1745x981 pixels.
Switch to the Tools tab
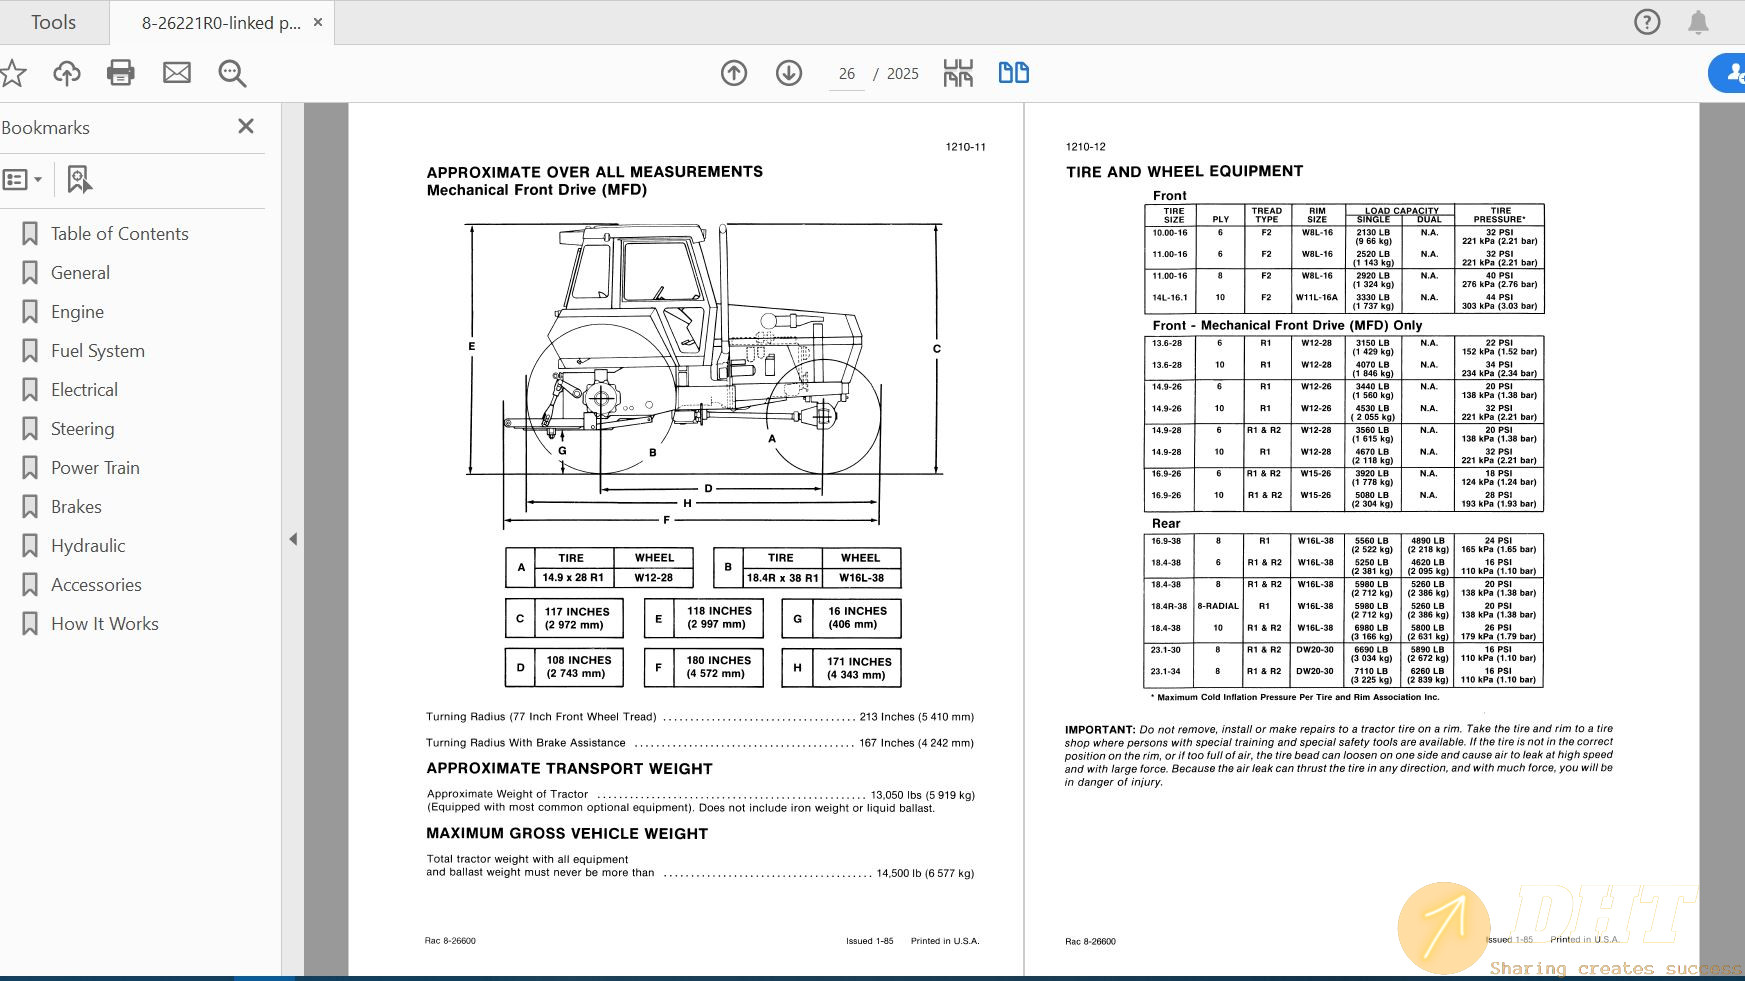tap(53, 21)
